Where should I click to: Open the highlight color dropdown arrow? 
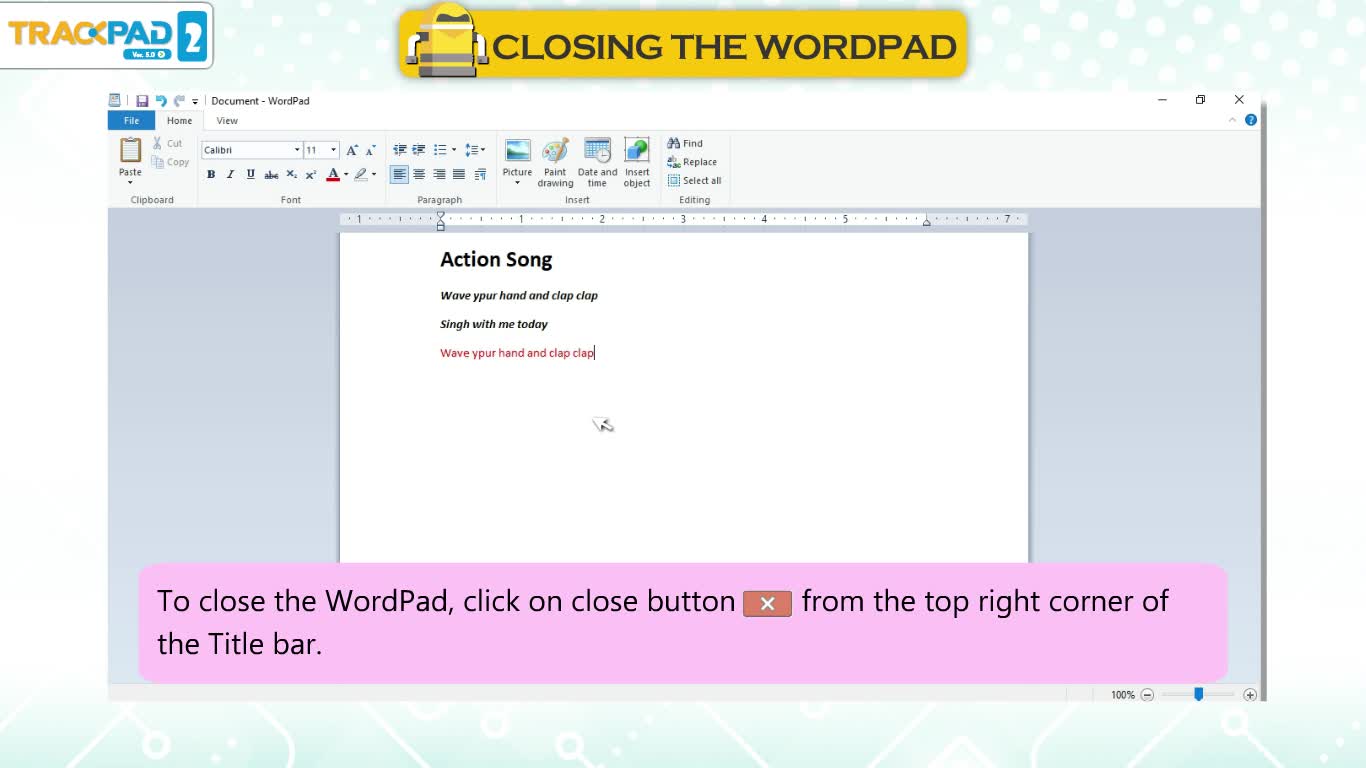point(374,174)
